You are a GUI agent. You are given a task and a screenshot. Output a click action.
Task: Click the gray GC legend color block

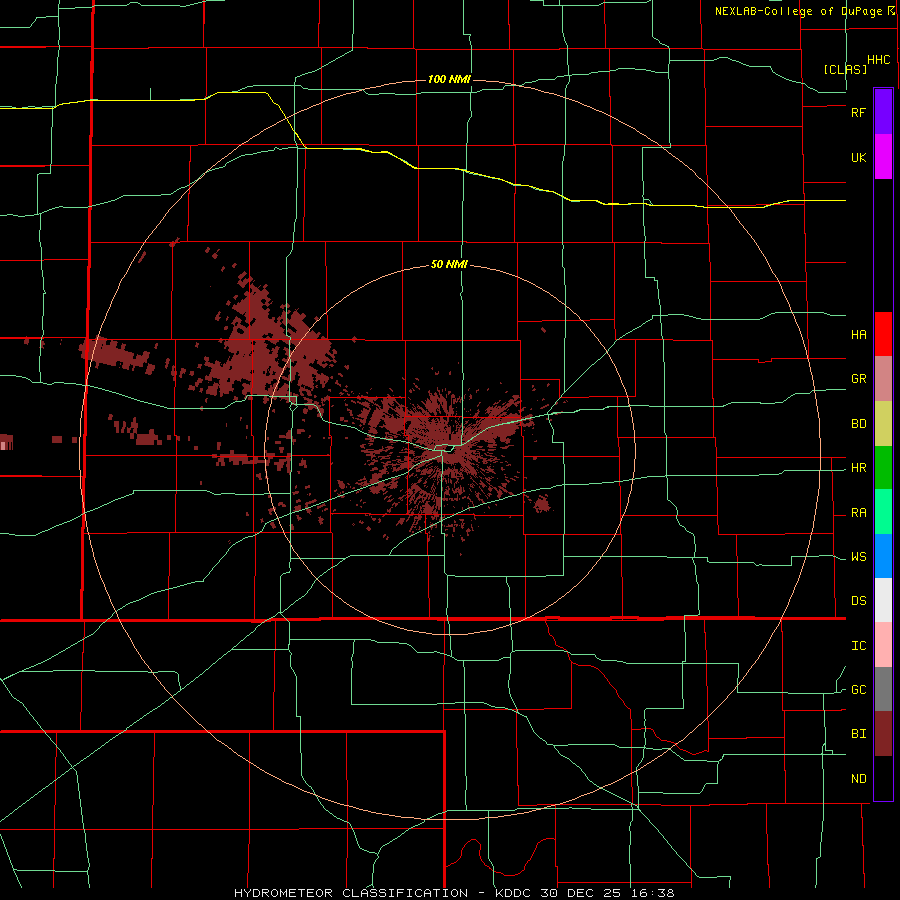(883, 689)
